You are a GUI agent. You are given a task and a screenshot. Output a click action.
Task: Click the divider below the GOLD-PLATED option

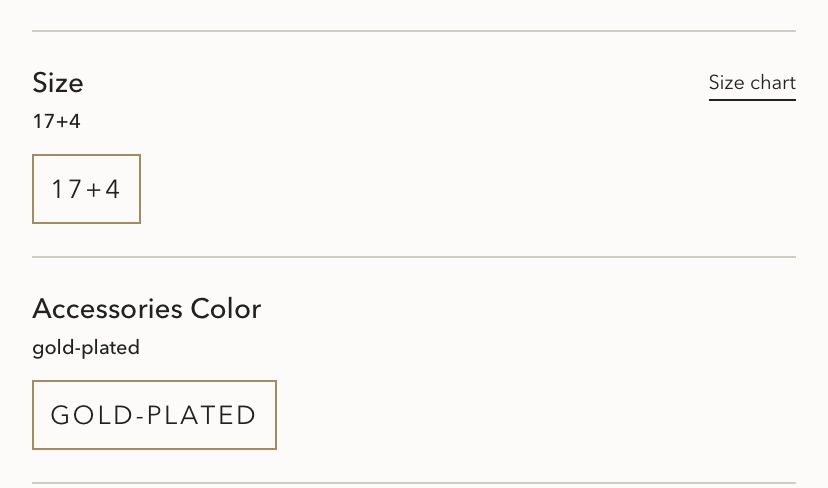[414, 483]
